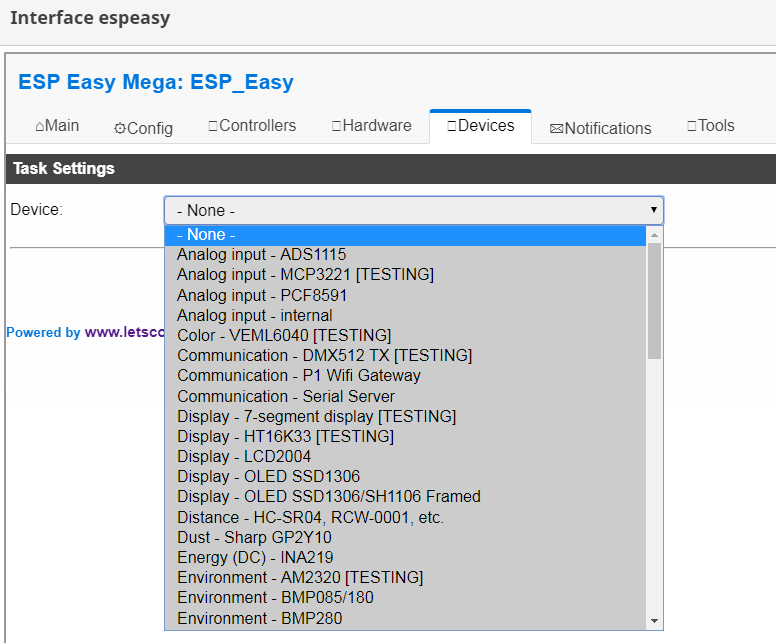Open the Notifications tab
Screen dimensions: 776x643
coord(600,129)
